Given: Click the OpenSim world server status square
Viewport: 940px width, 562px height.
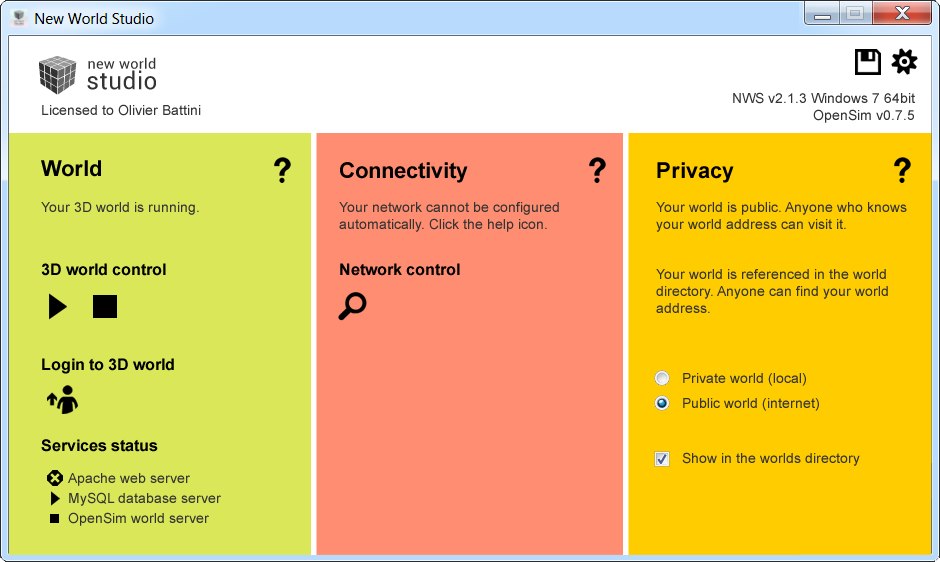Looking at the screenshot, I should pos(55,518).
